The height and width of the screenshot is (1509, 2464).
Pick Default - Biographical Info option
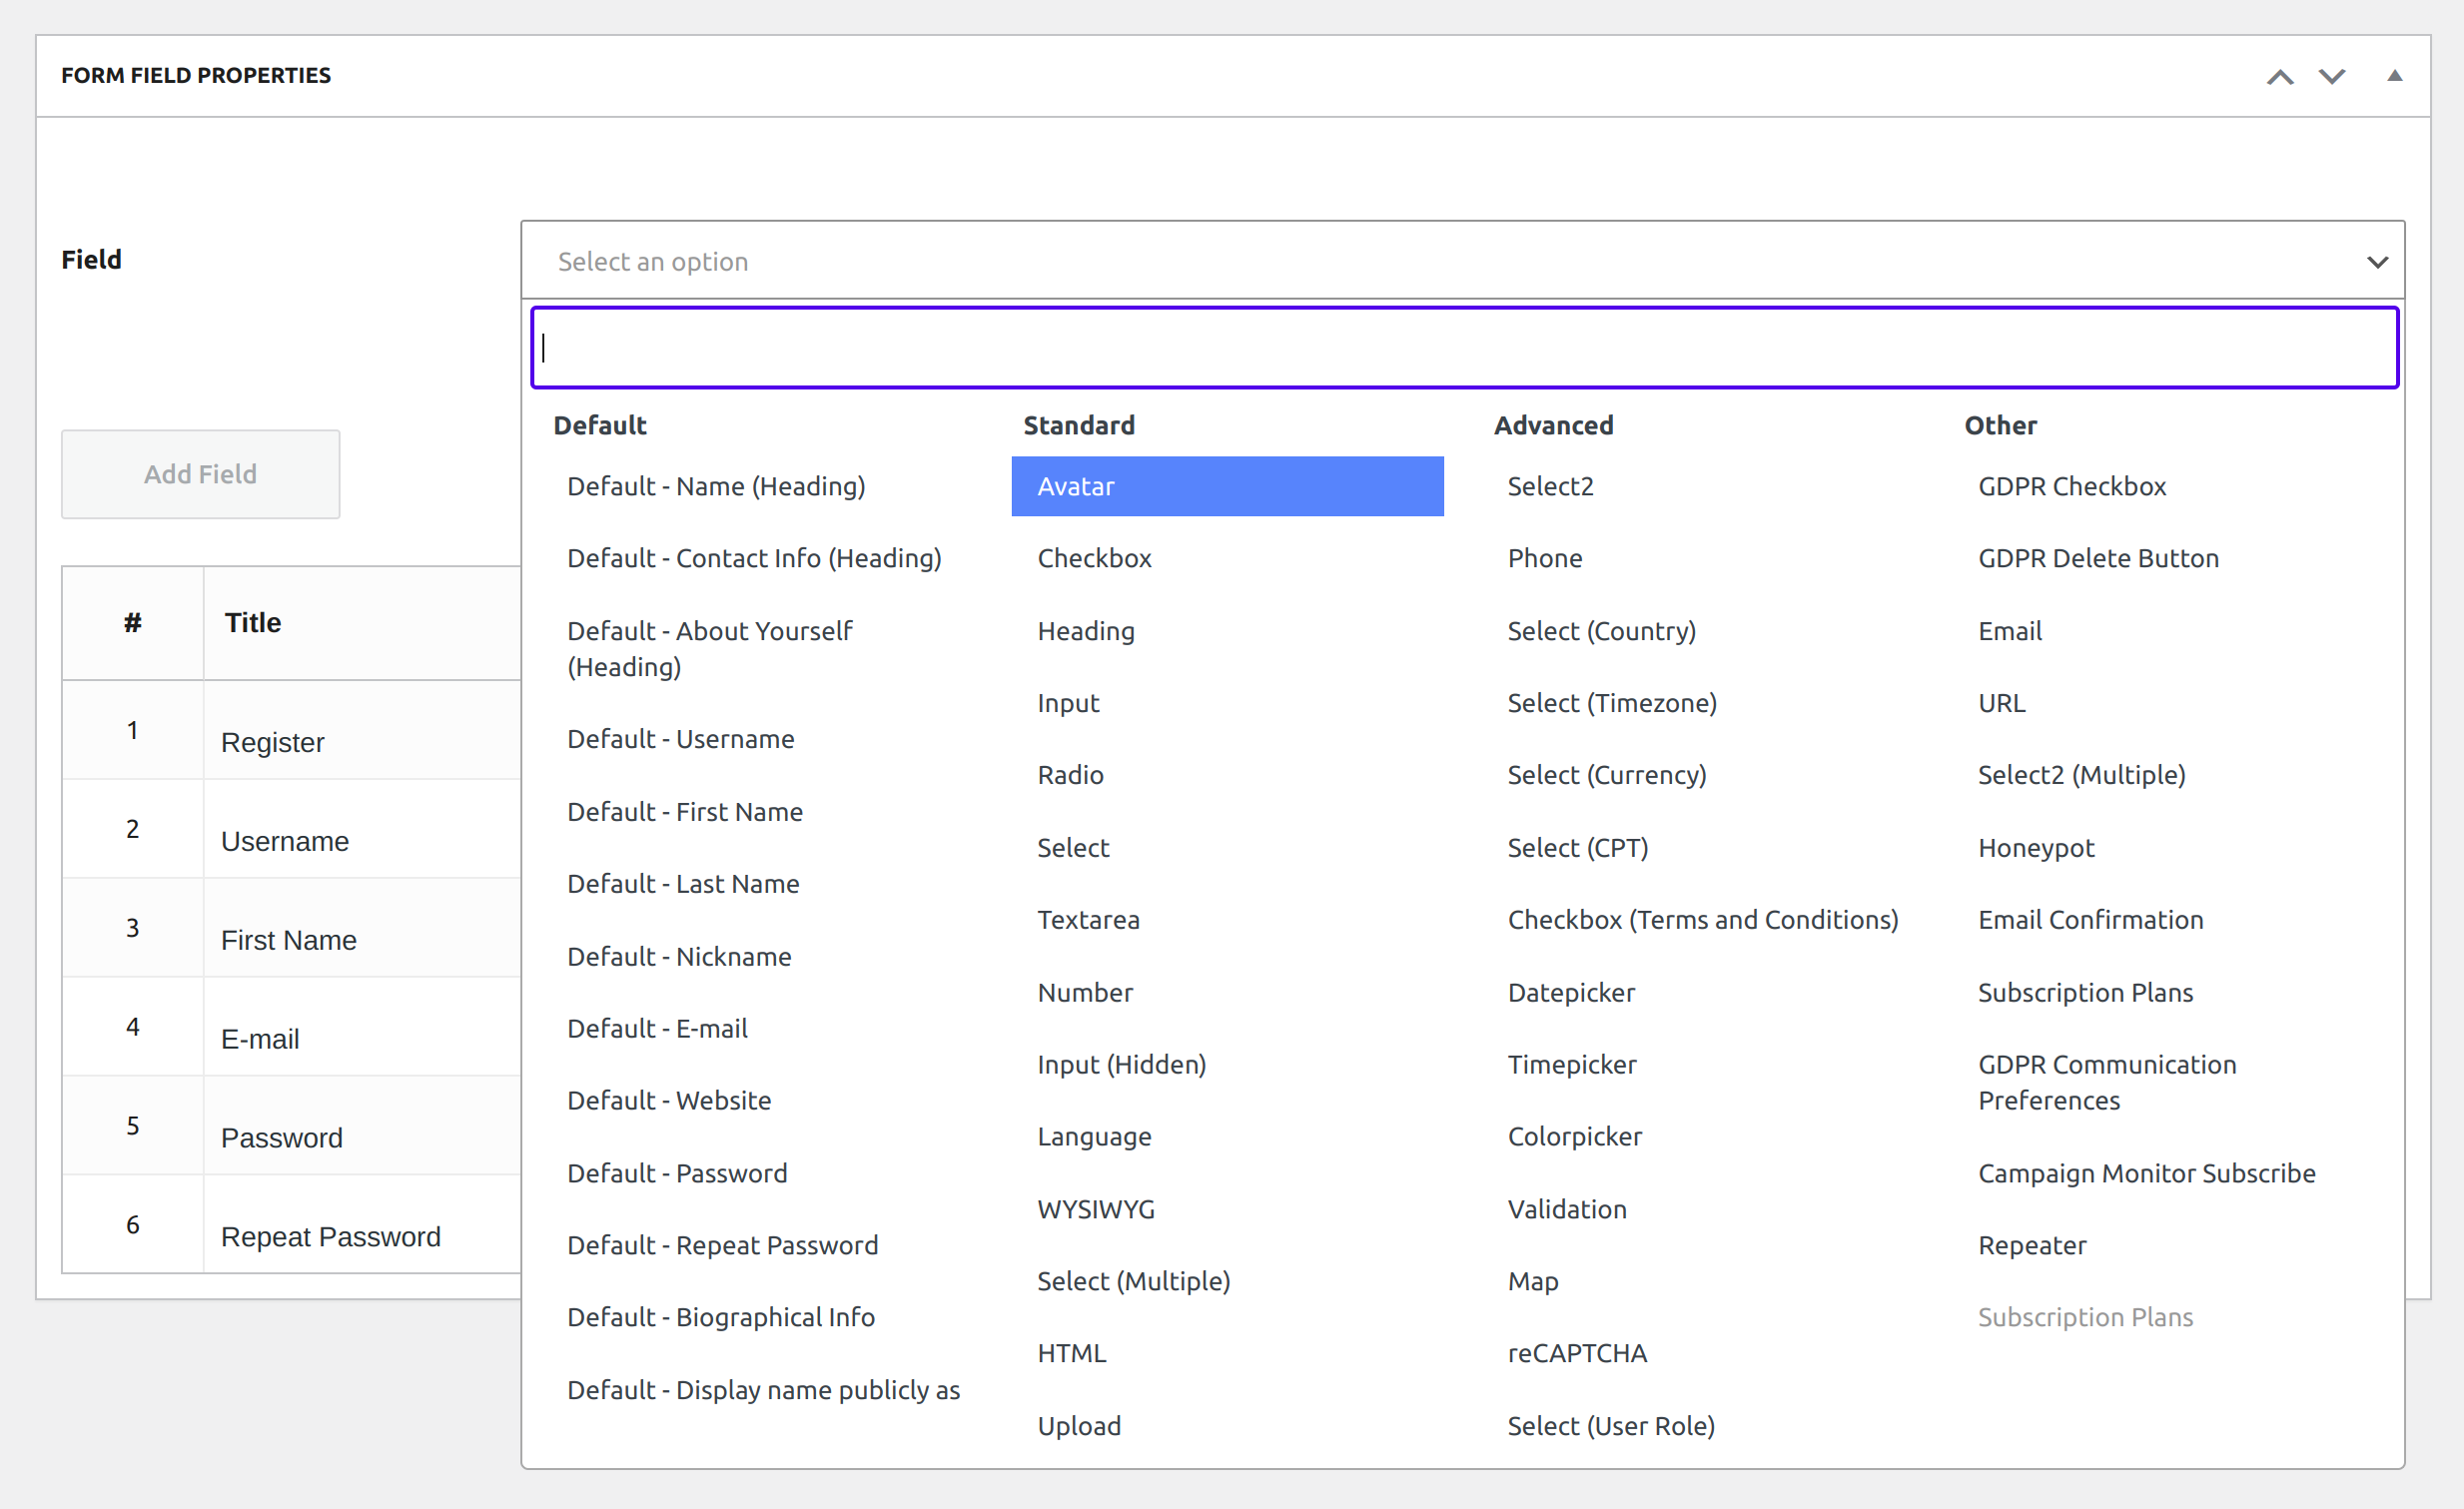pyautogui.click(x=720, y=1318)
